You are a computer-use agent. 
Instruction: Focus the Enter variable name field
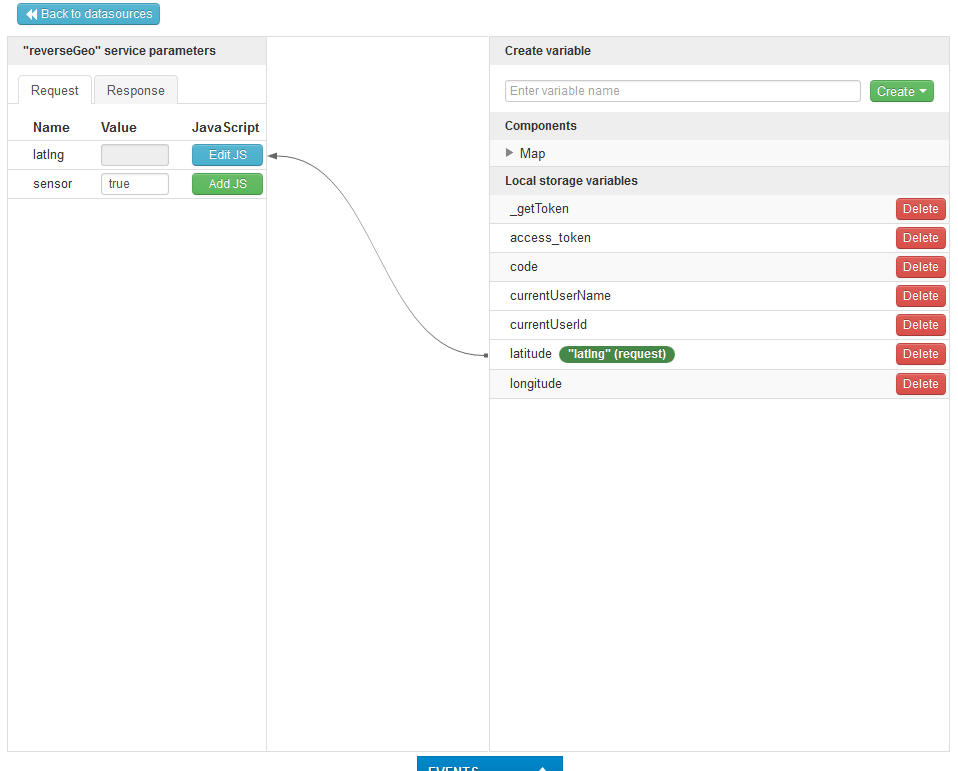coord(682,91)
